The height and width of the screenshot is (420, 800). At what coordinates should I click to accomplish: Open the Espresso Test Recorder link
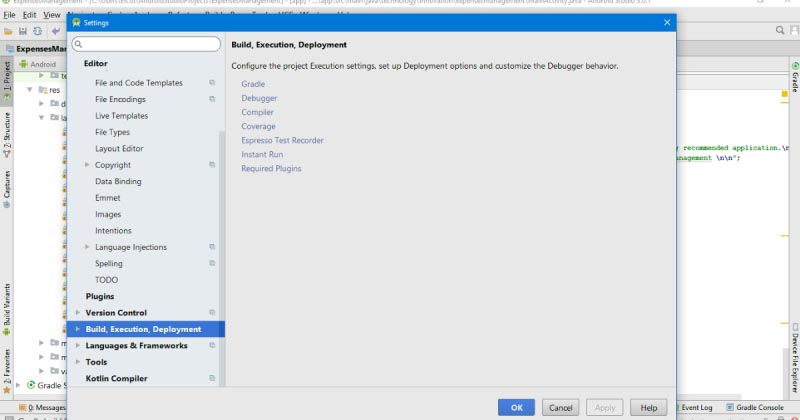point(282,140)
